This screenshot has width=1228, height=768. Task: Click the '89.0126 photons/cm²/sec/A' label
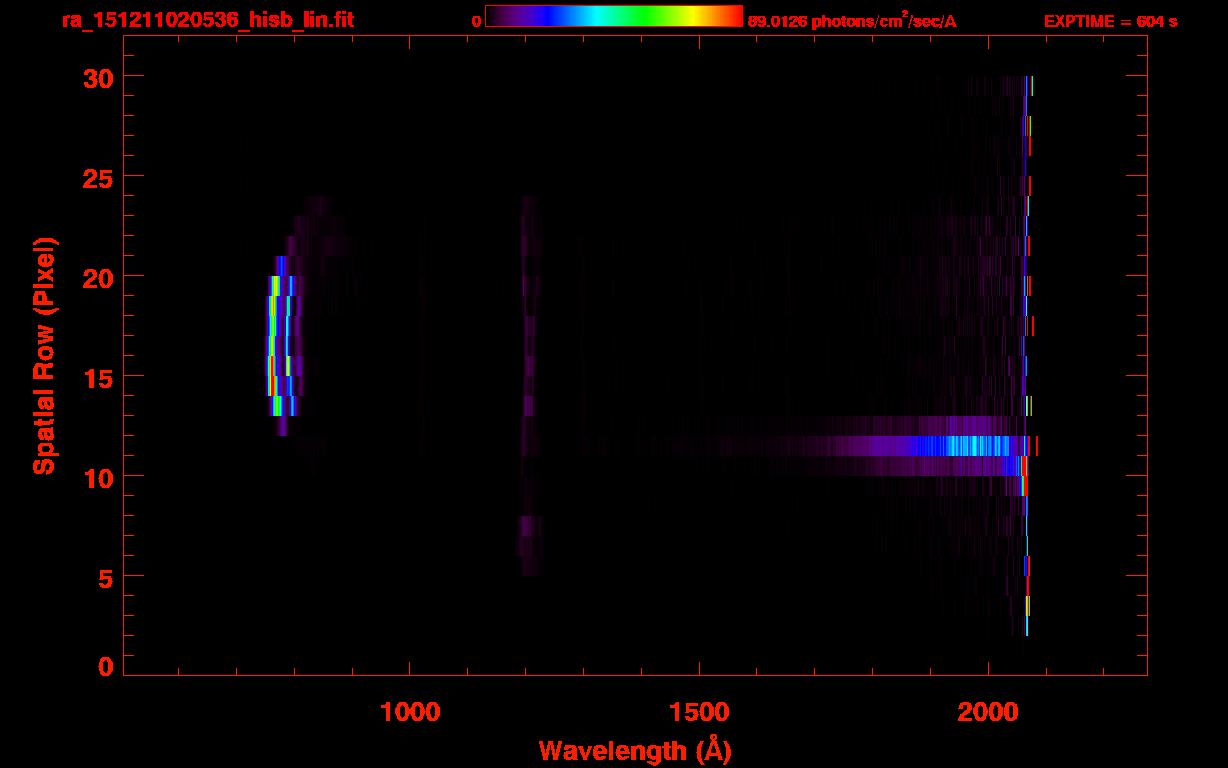point(852,21)
